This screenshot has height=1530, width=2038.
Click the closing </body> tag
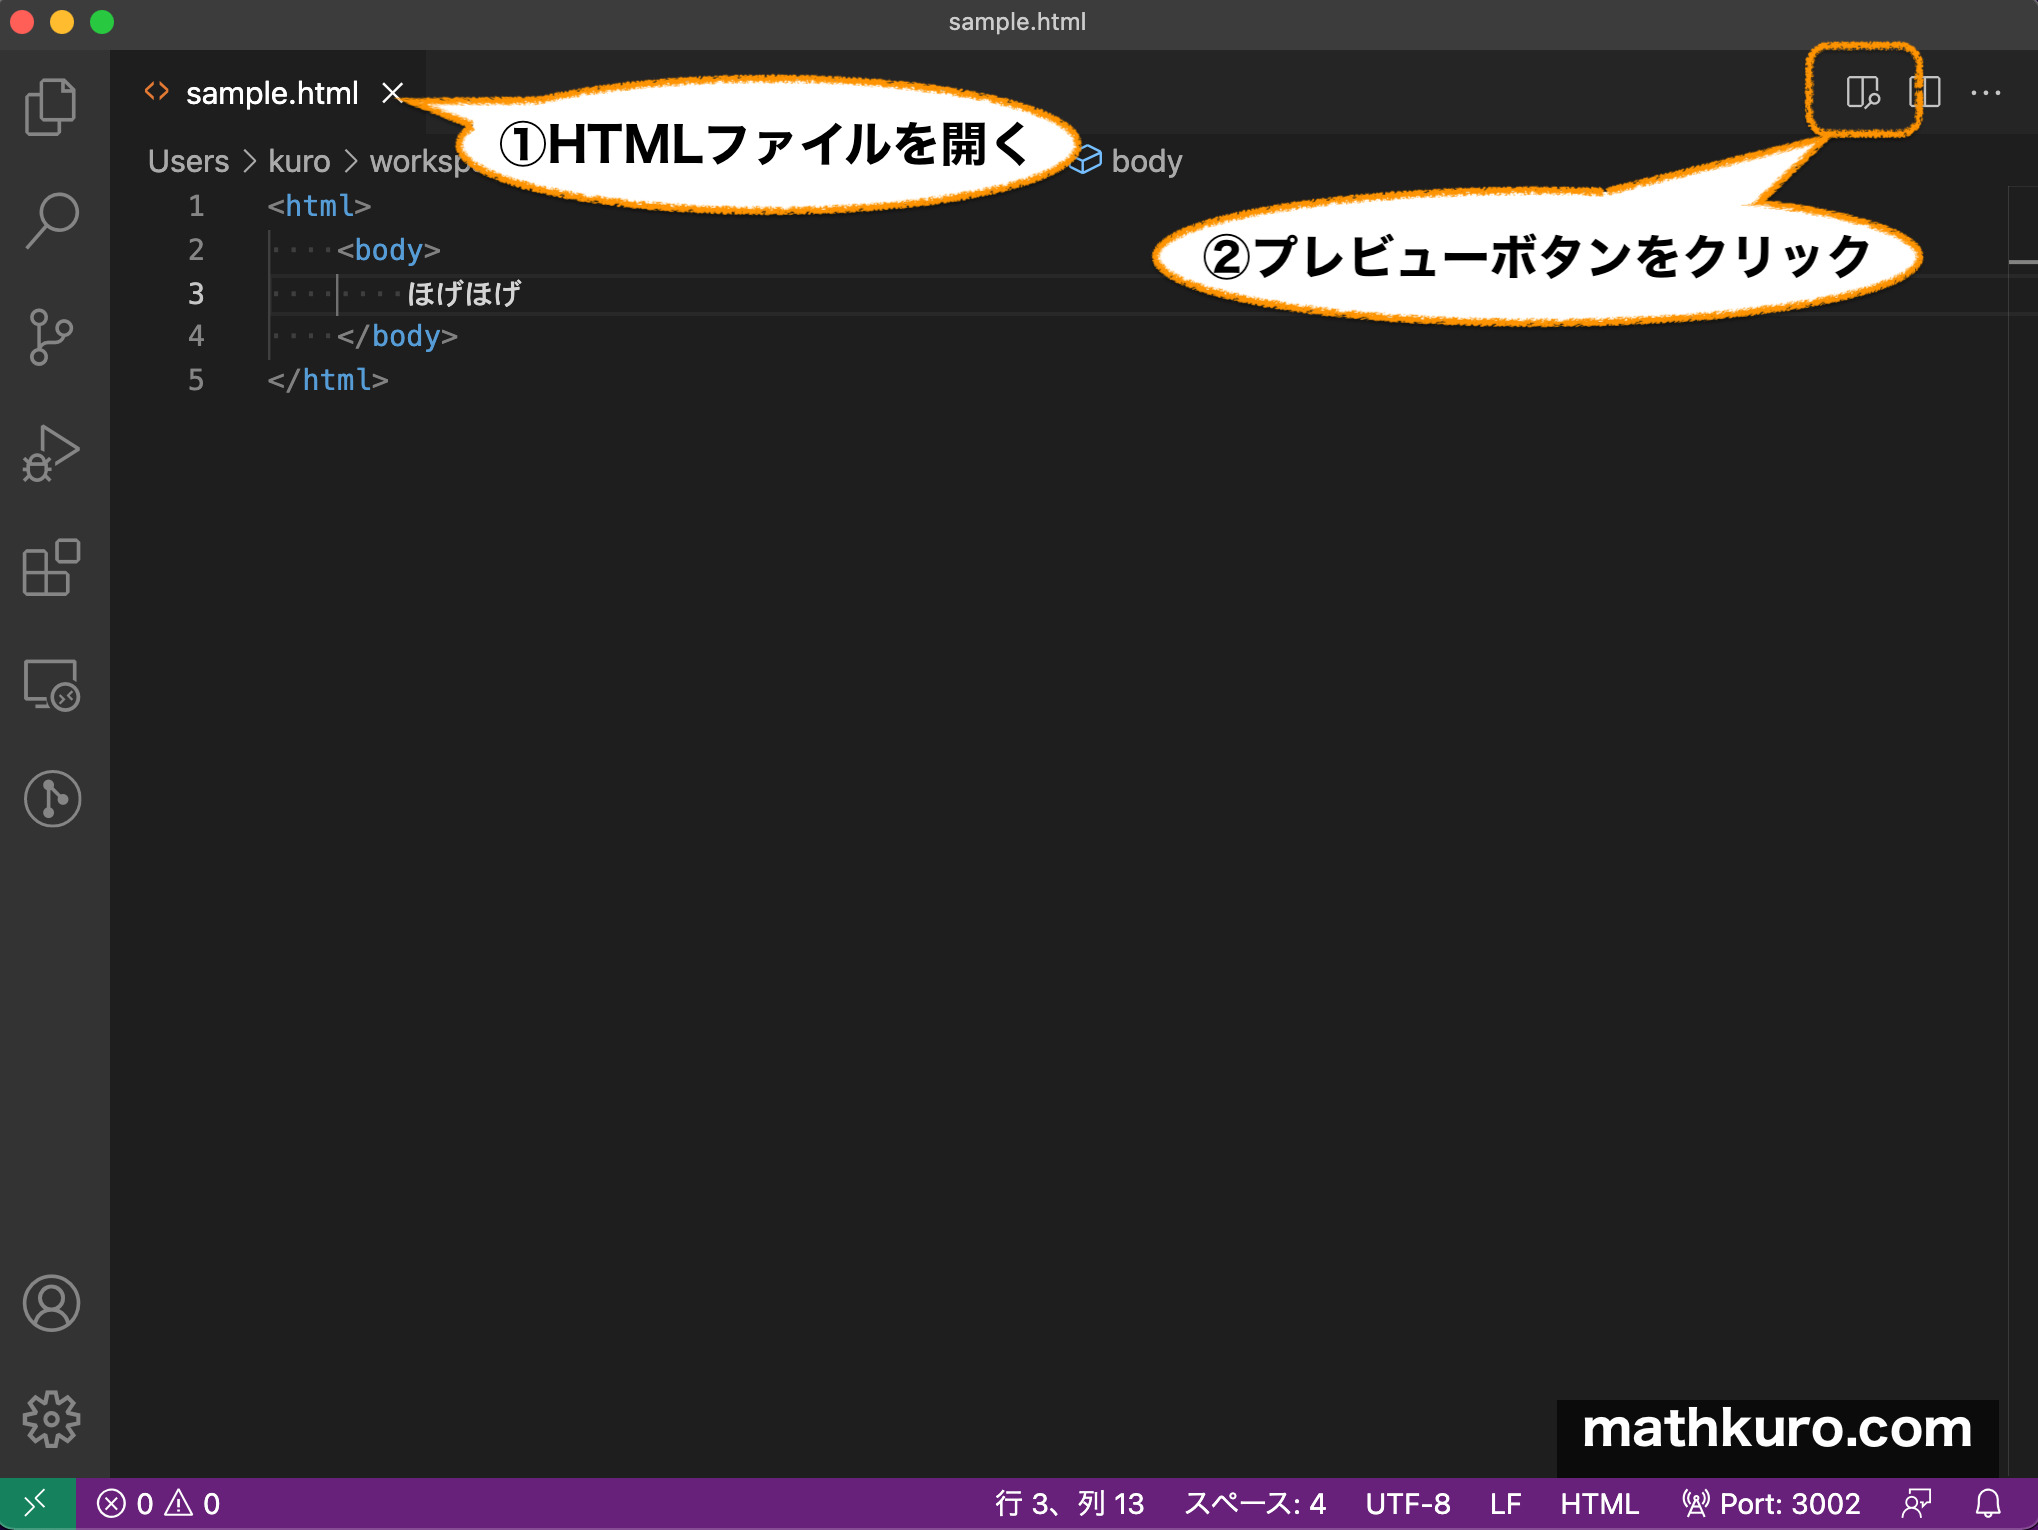coord(397,336)
